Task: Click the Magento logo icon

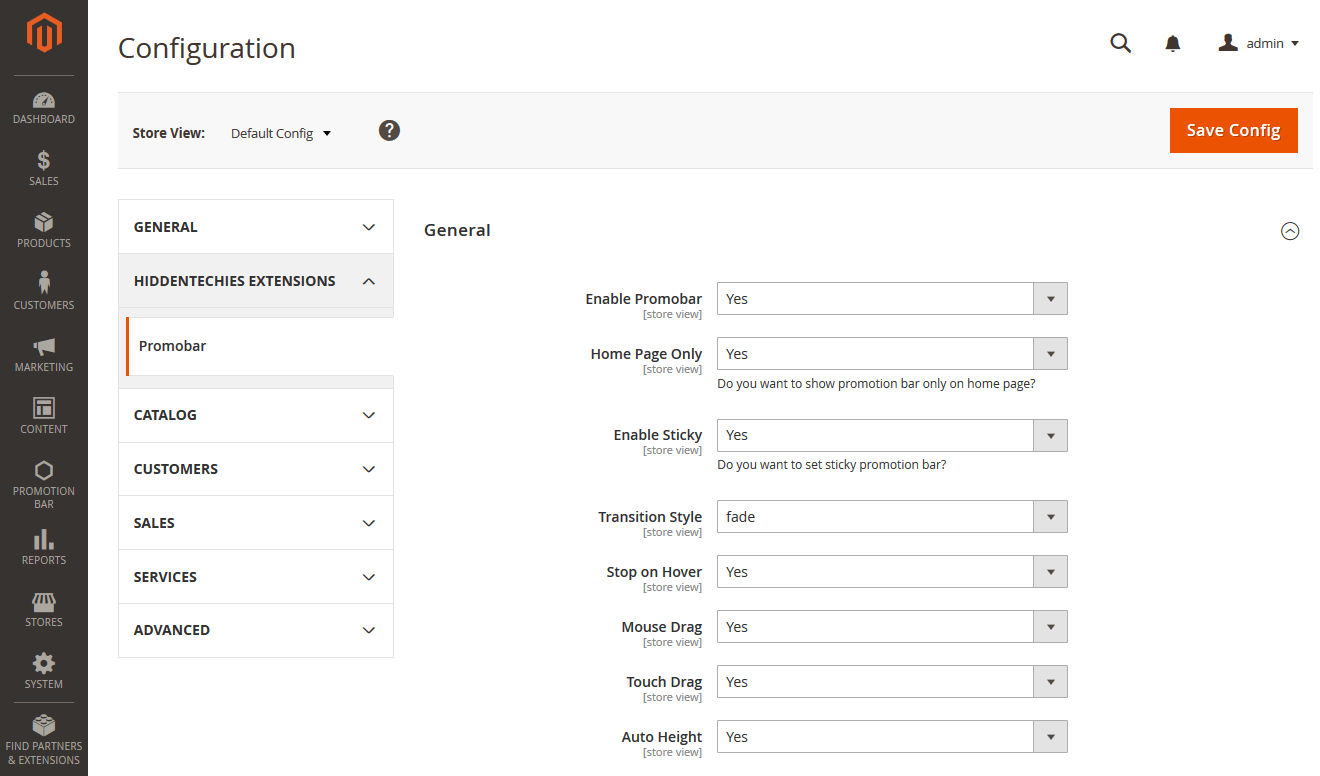Action: click(44, 33)
